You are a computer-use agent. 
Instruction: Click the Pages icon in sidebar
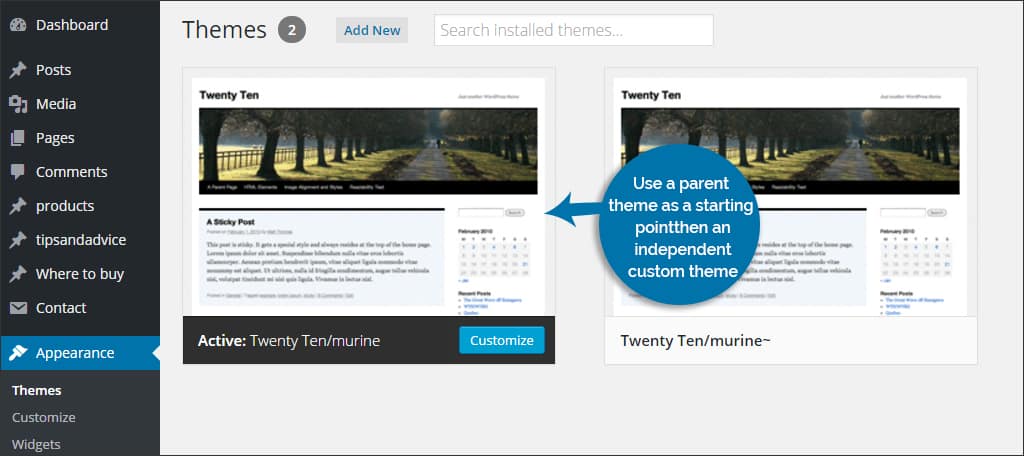(x=18, y=138)
